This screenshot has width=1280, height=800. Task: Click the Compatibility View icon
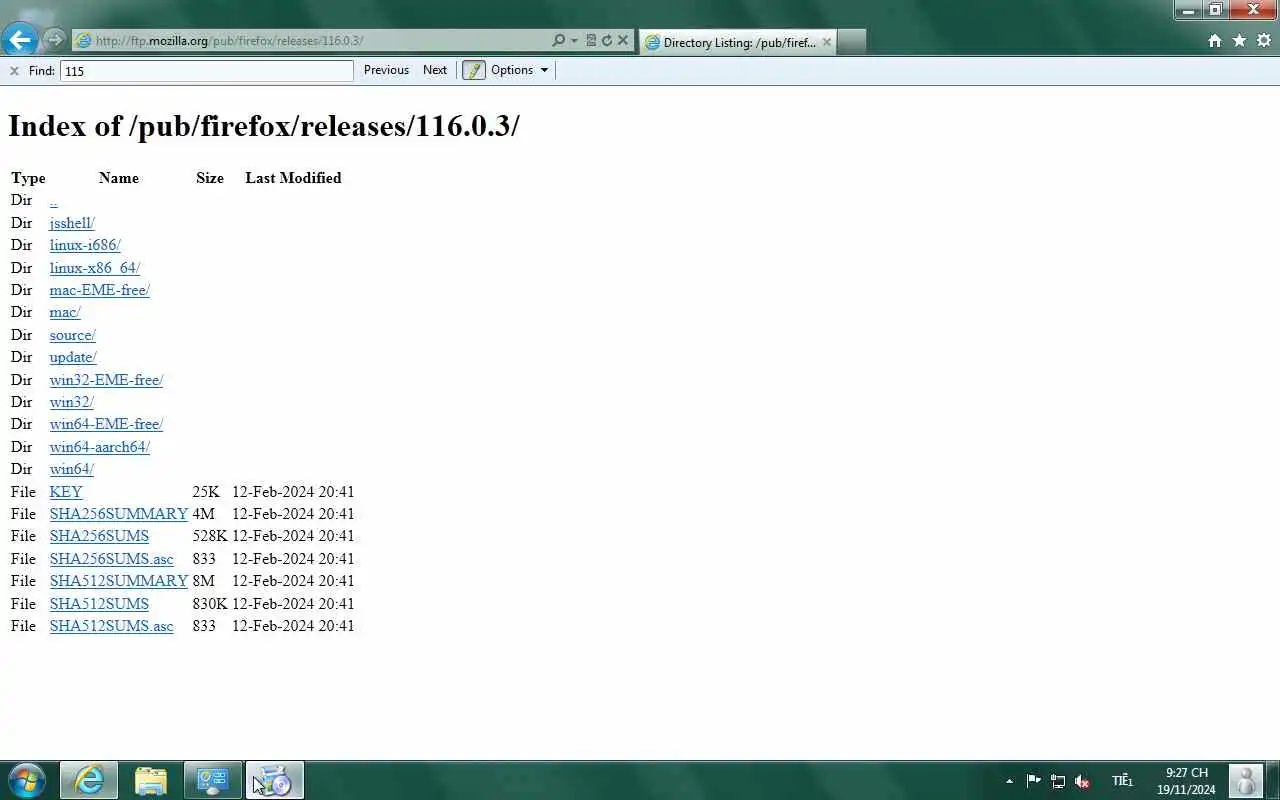tap(591, 41)
